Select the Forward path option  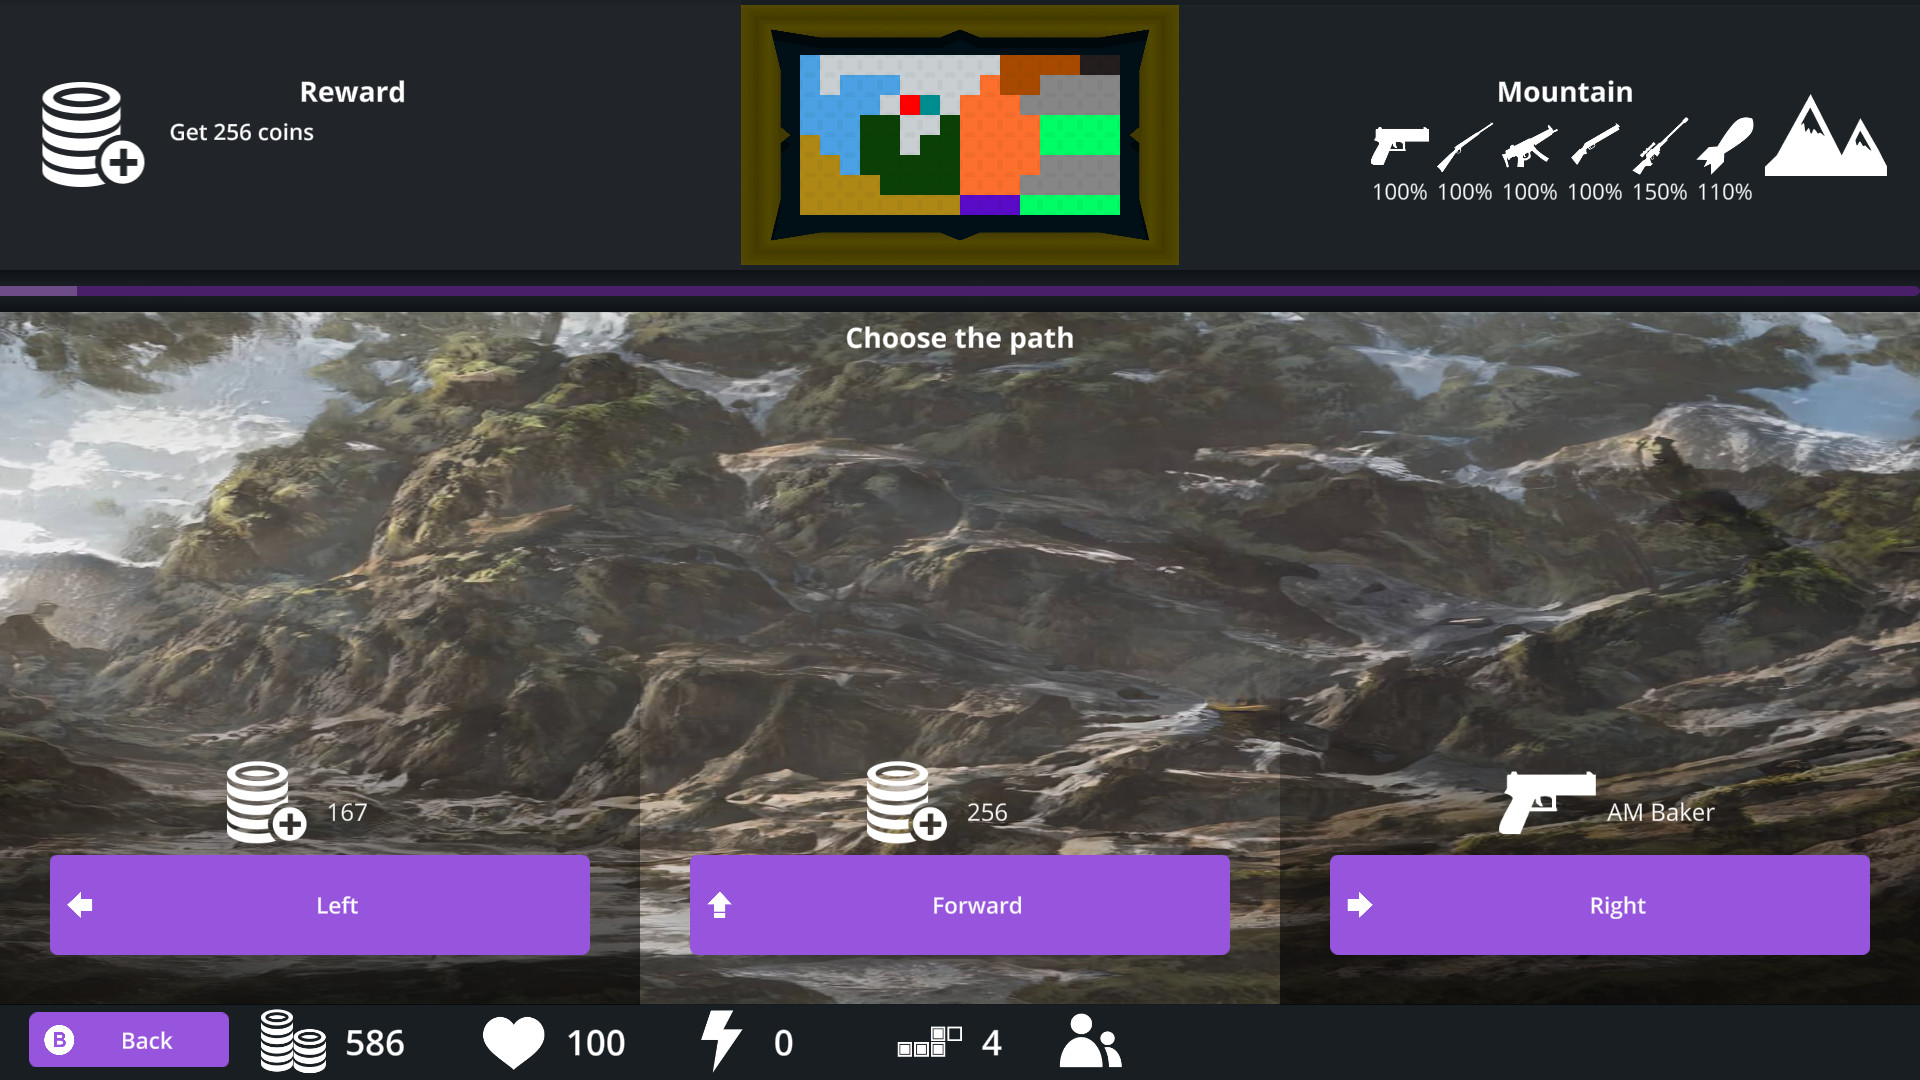point(959,903)
